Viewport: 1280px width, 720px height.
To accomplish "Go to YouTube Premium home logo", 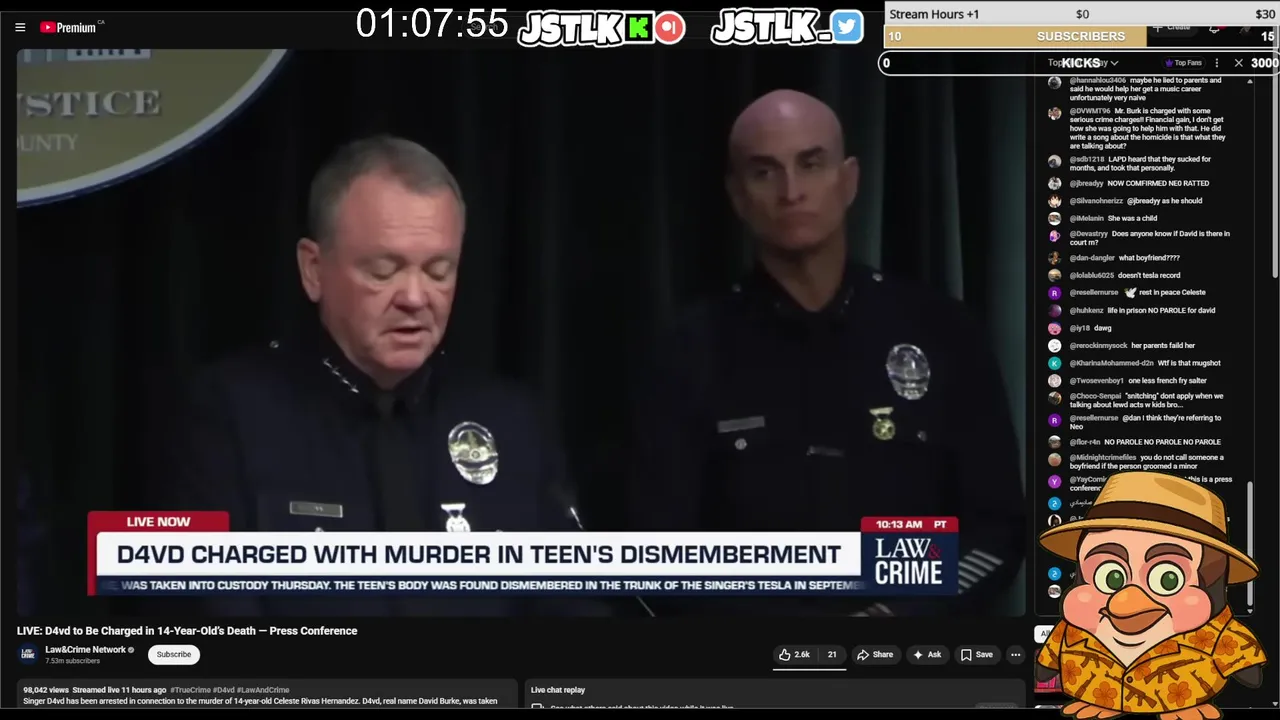I will pyautogui.click(x=68, y=27).
